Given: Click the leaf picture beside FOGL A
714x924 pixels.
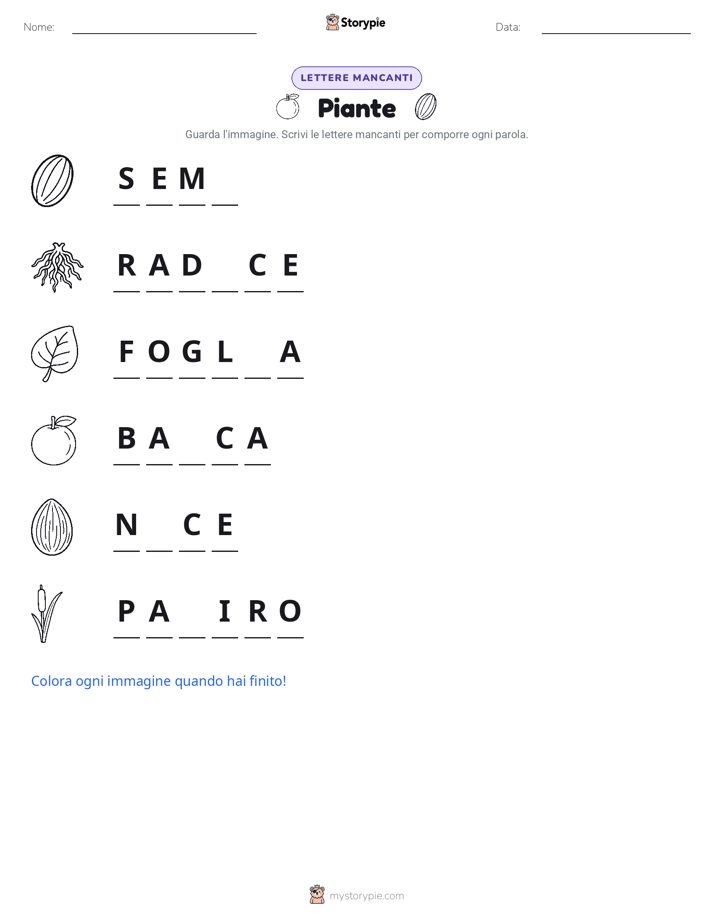Looking at the screenshot, I should tap(55, 354).
